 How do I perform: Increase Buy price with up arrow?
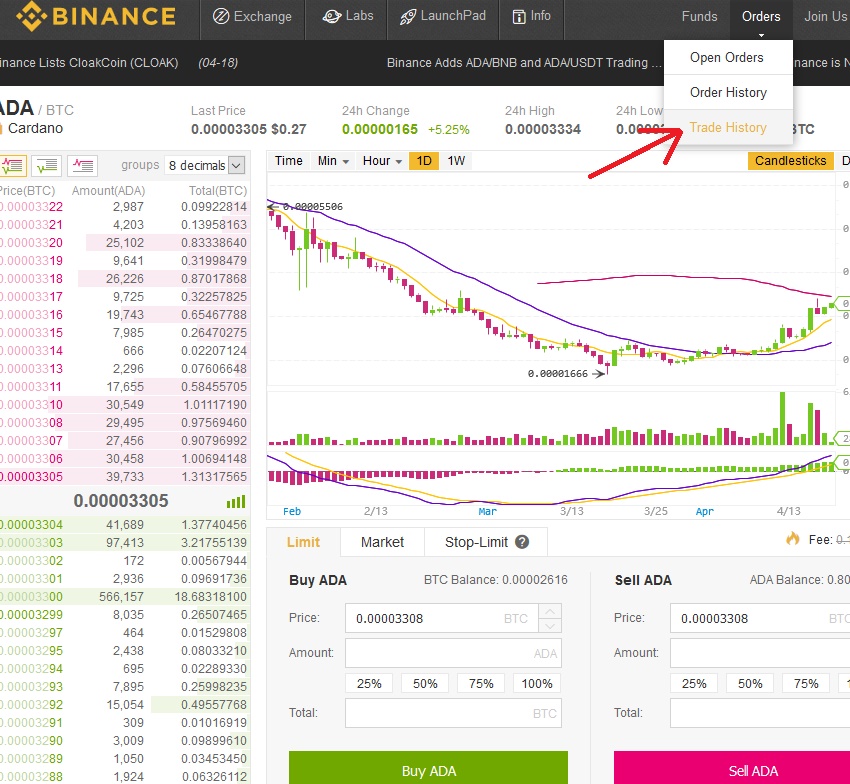[x=550, y=611]
